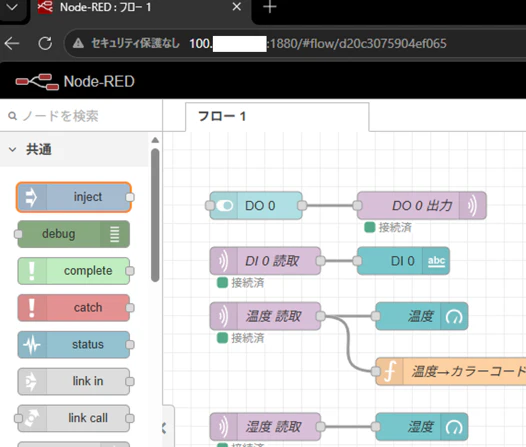Collapse the 共通 palette category
Viewport: 526px width, 447px height.
pyautogui.click(x=12, y=150)
